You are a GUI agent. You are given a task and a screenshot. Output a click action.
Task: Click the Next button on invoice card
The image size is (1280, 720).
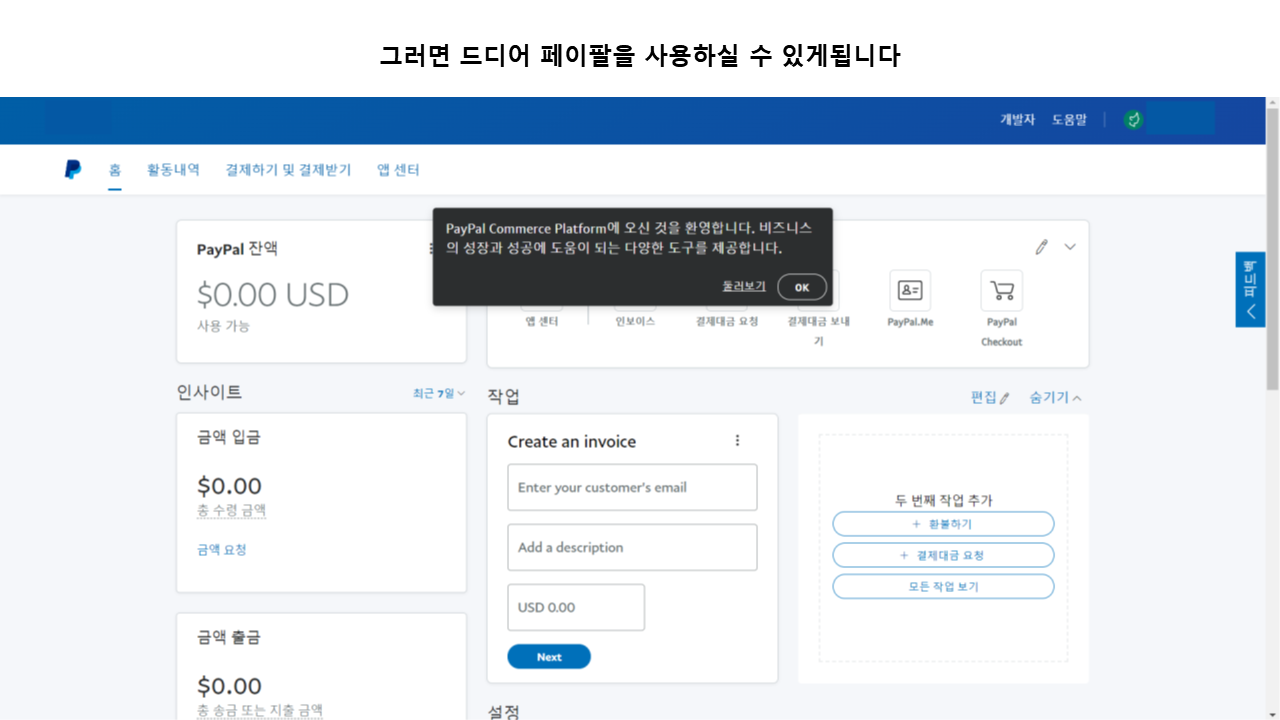(549, 657)
